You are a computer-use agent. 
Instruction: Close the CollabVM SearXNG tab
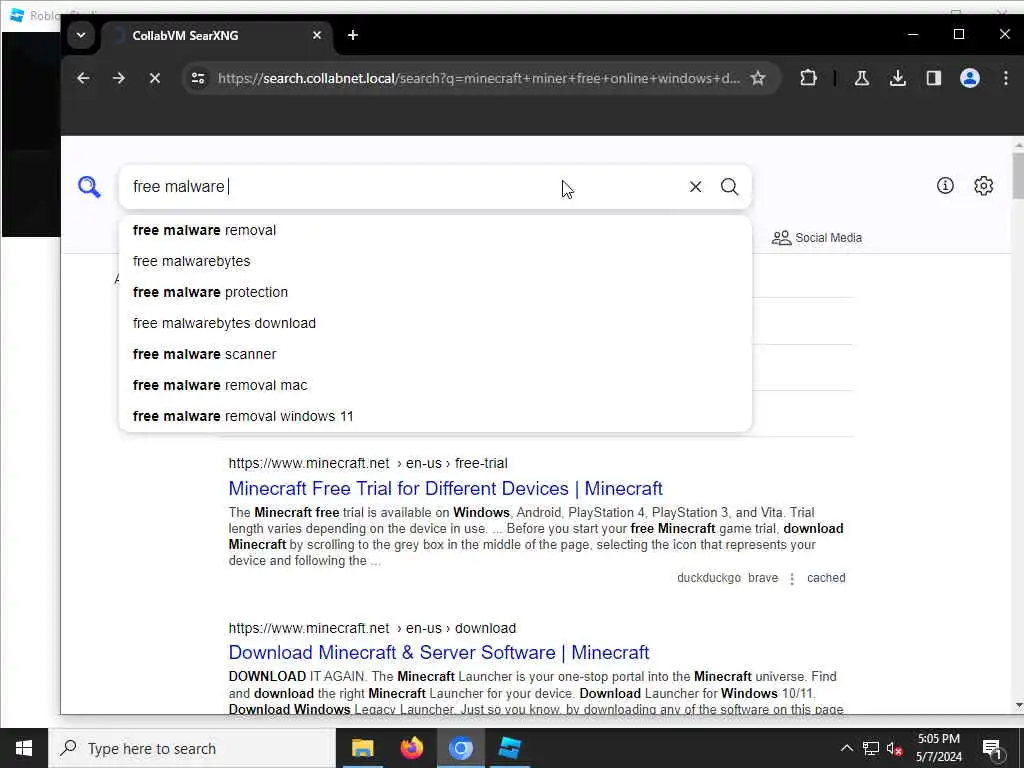(317, 35)
